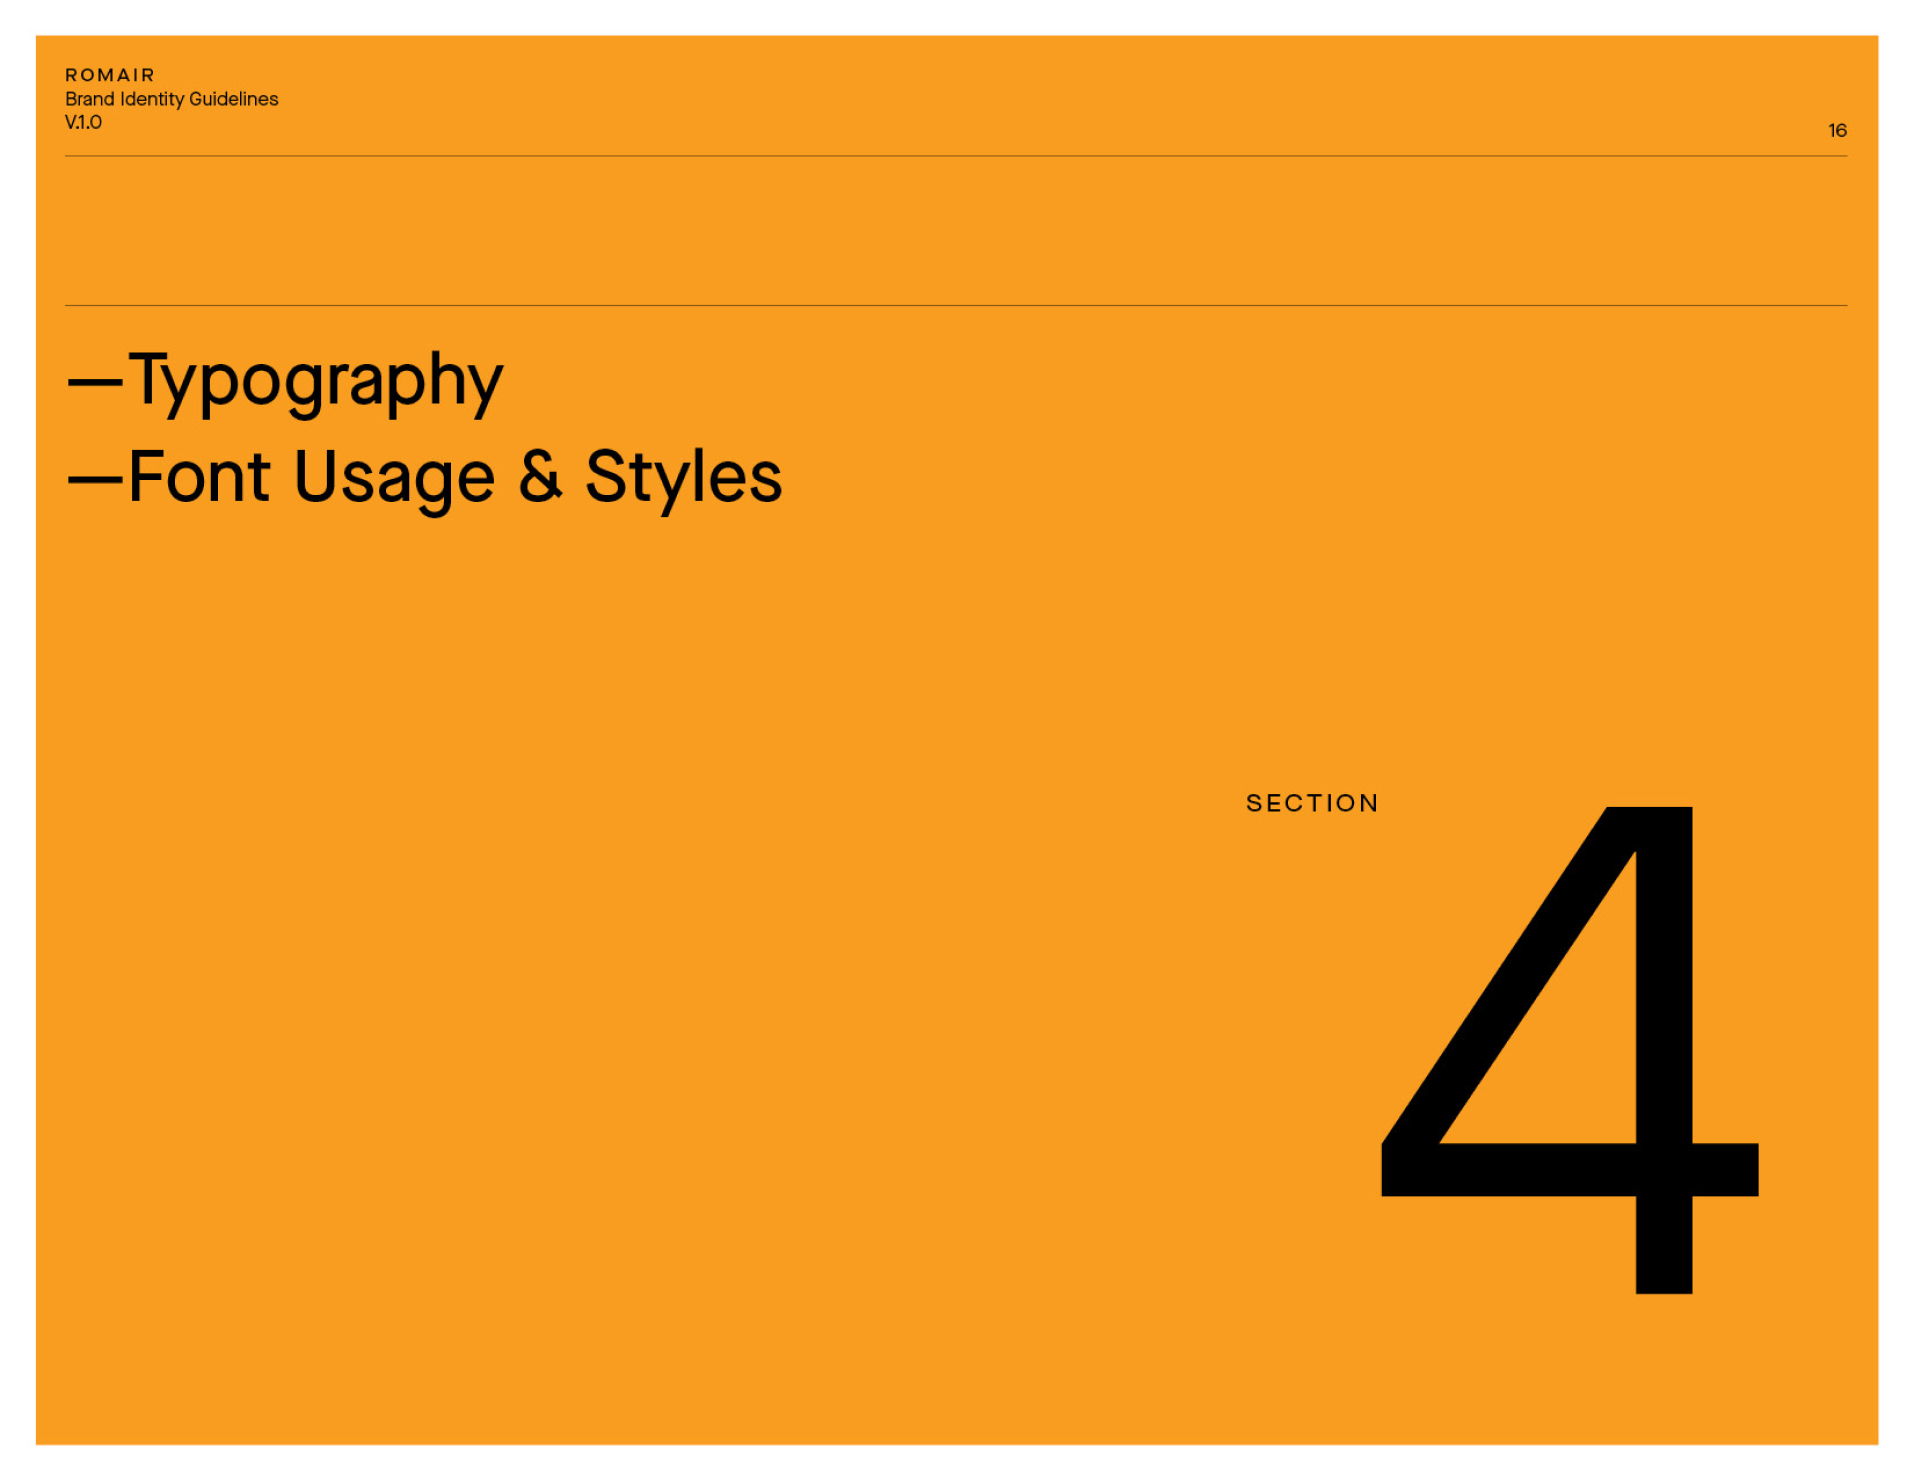
Task: Click the large numeral 4
Action: pyautogui.click(x=1568, y=1049)
